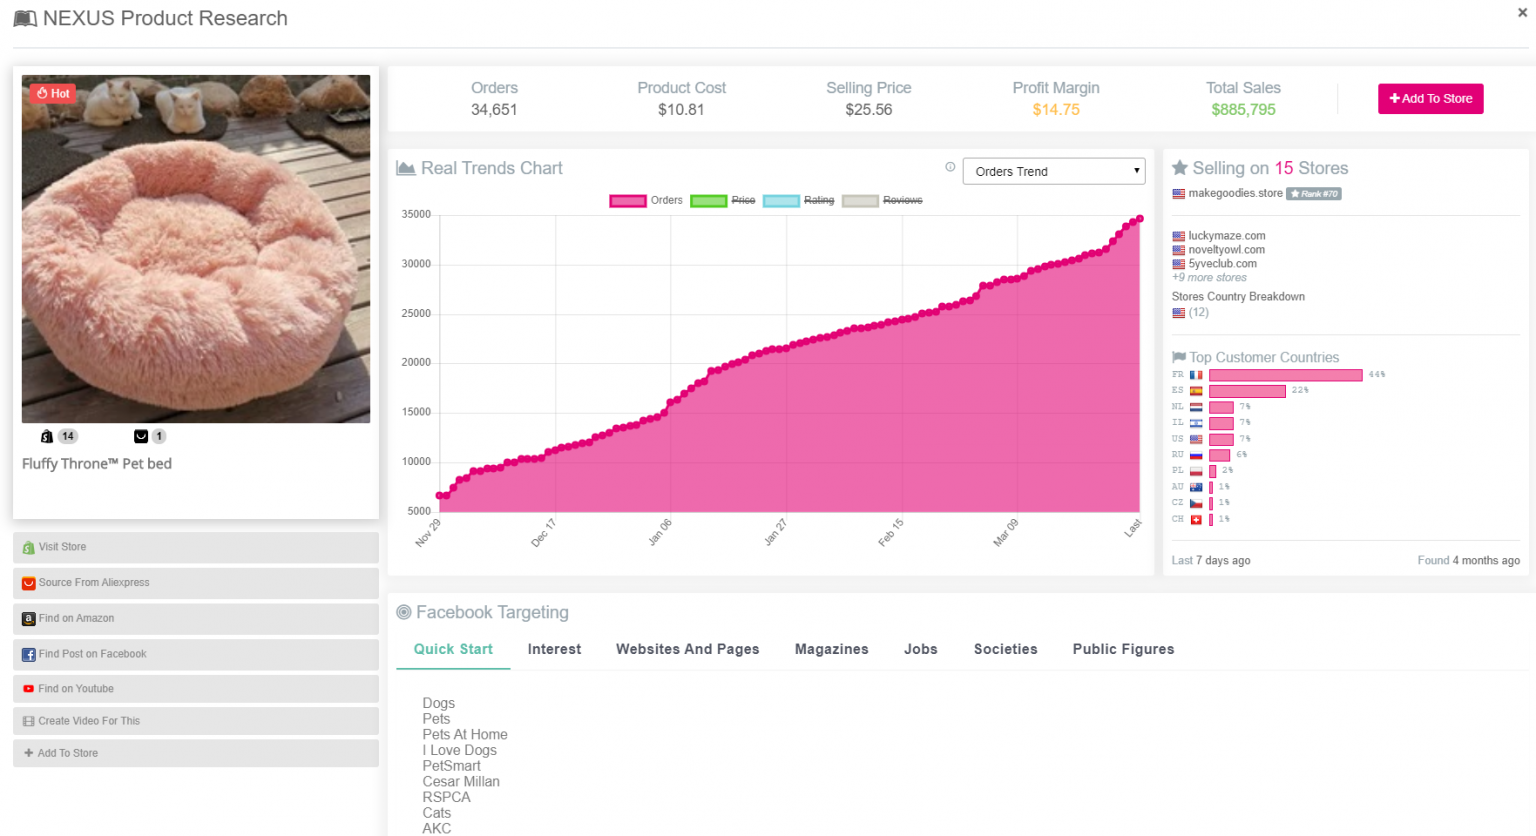Click the Facebook icon in Find Post on Facebook
Screen dimensions: 1536x836
pos(29,655)
